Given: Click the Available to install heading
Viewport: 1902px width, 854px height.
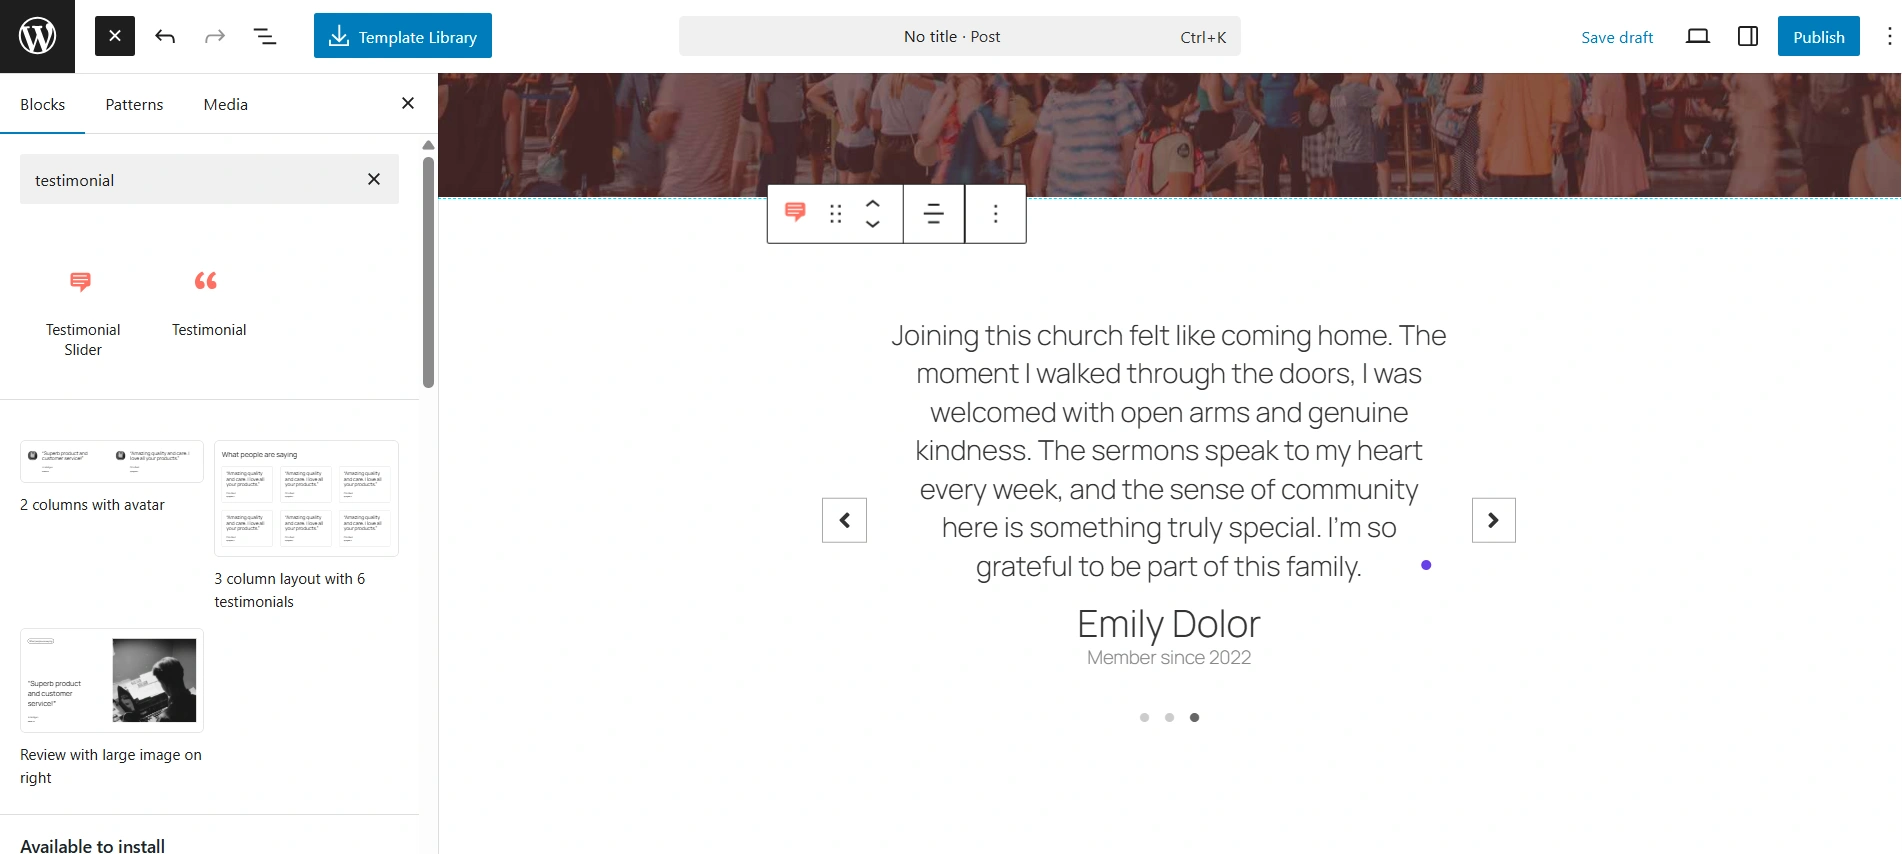Looking at the screenshot, I should pyautogui.click(x=93, y=846).
